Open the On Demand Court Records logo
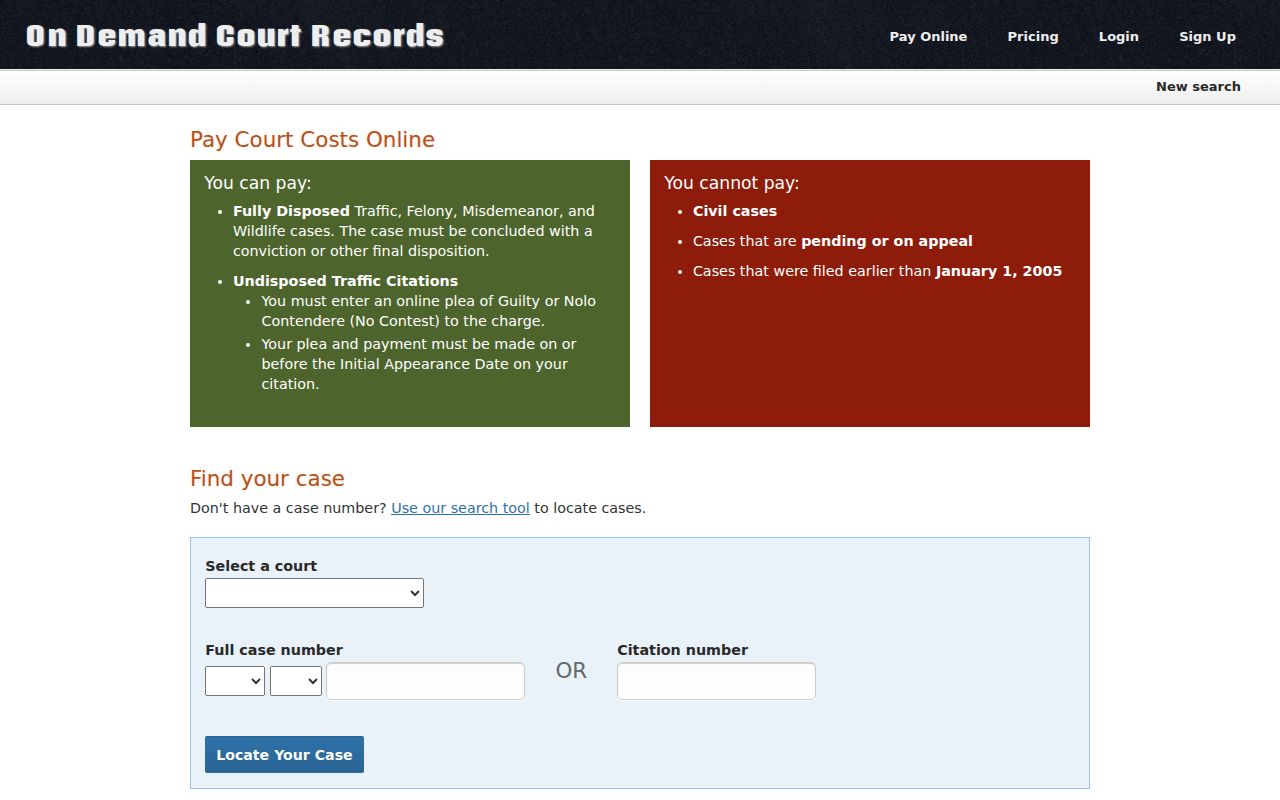Screen dimensions: 1280x800 235,36
